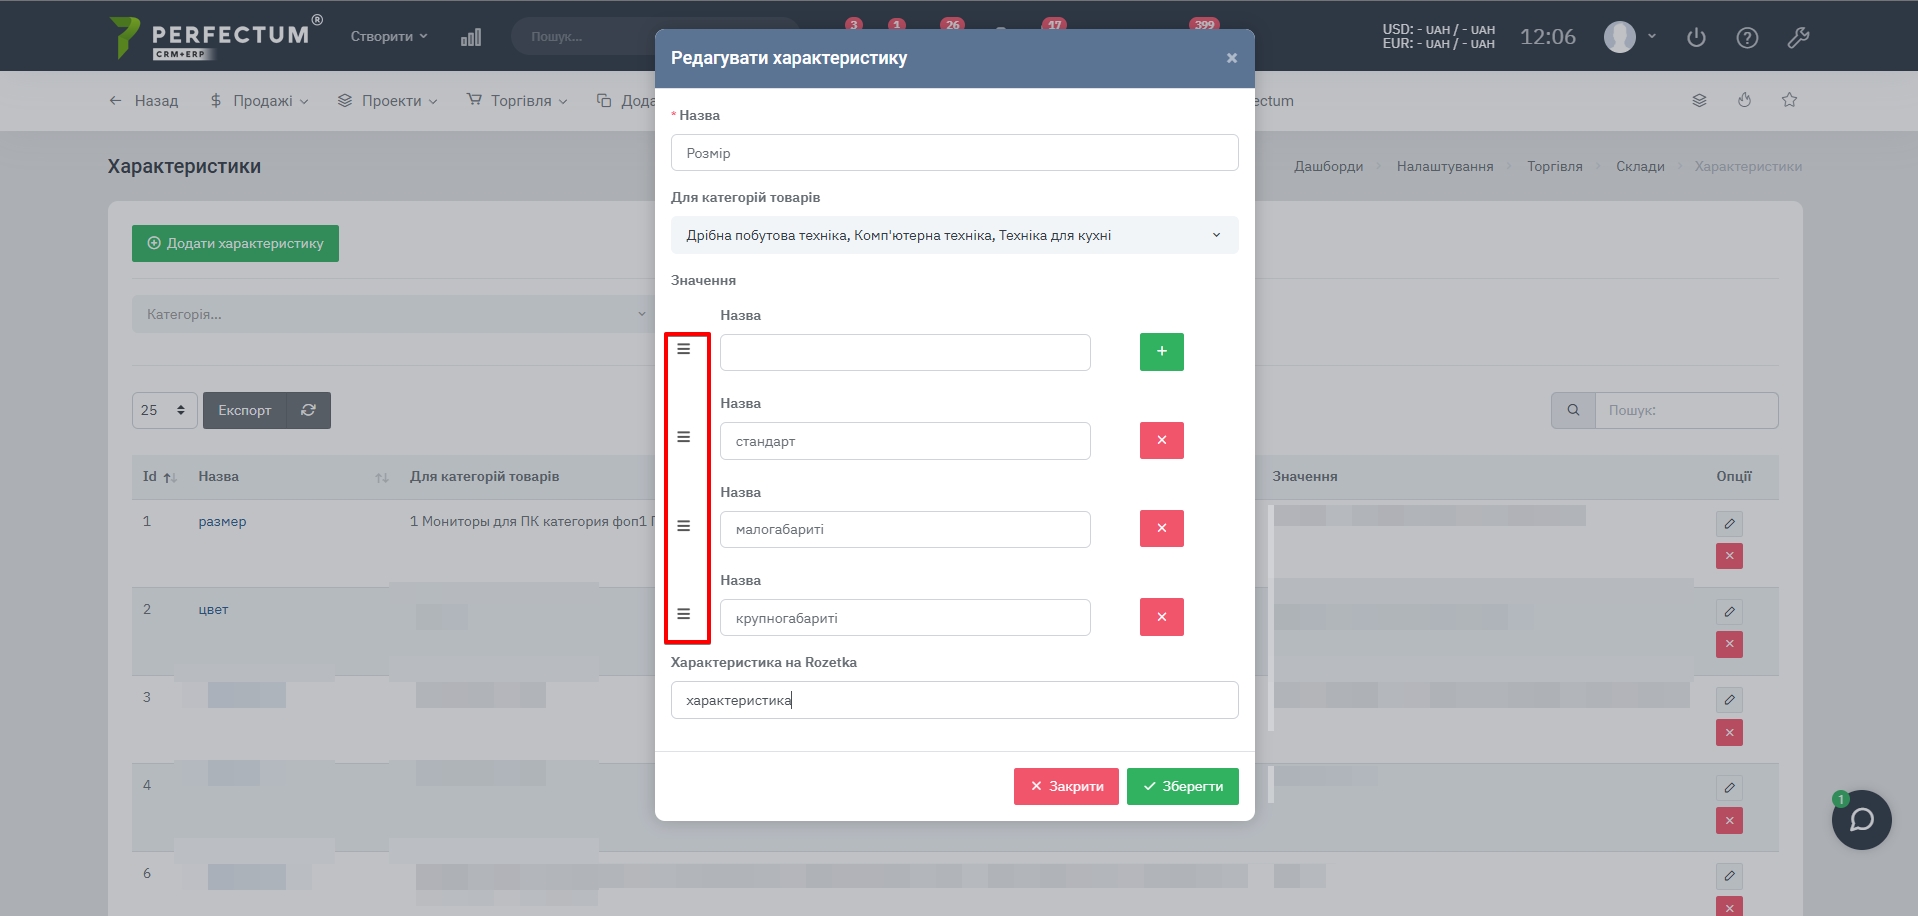Viewport: 1918px width, 916px height.
Task: Delete the 'малогабариті' value row
Action: [x=1161, y=528]
